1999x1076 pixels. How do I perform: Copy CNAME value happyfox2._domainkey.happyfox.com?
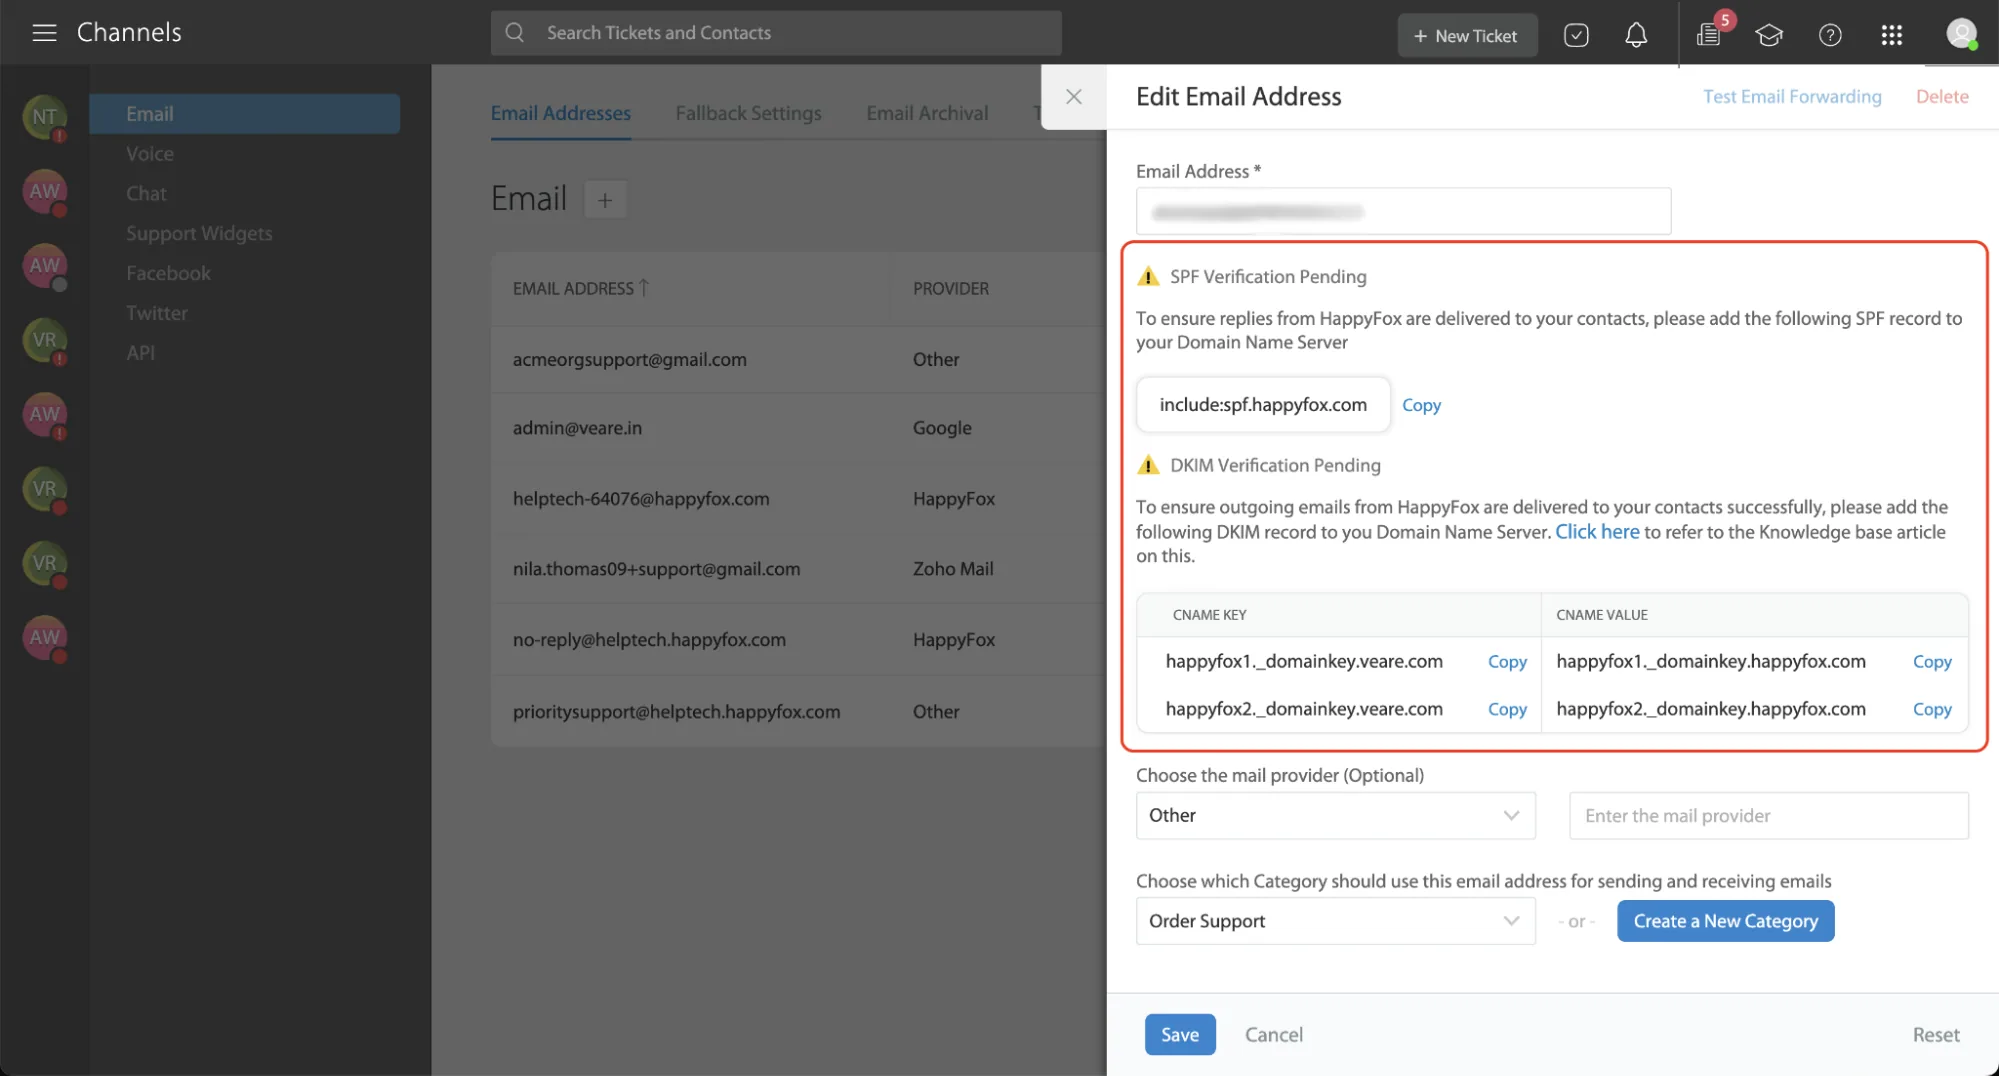(1932, 709)
